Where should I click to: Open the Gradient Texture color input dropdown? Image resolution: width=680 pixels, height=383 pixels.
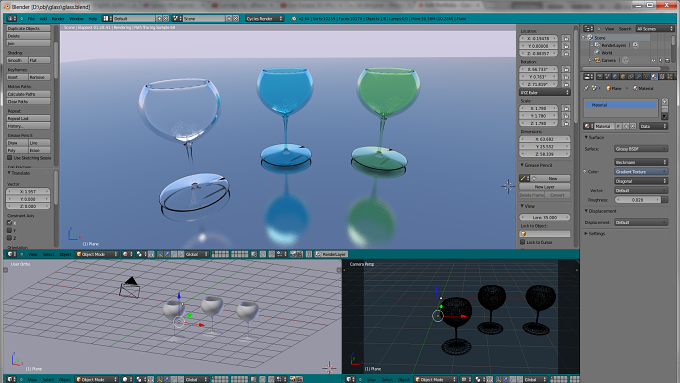pyautogui.click(x=641, y=172)
